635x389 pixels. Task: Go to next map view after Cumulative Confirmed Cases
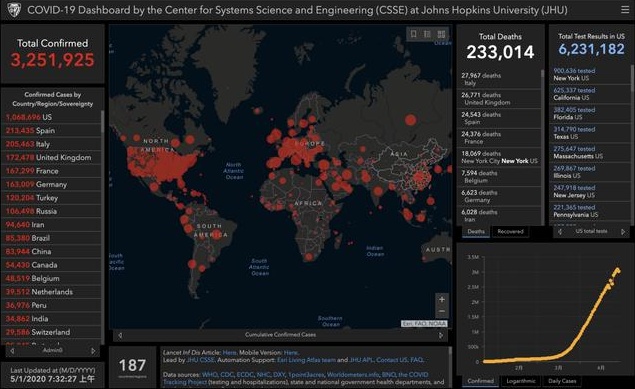pyautogui.click(x=441, y=335)
